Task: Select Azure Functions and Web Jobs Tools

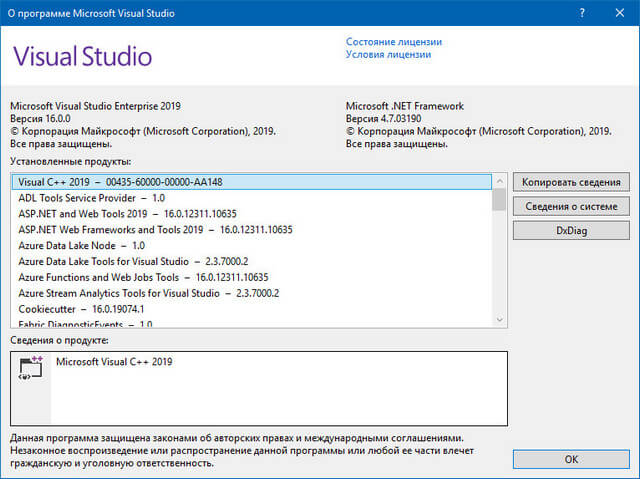Action: click(143, 277)
